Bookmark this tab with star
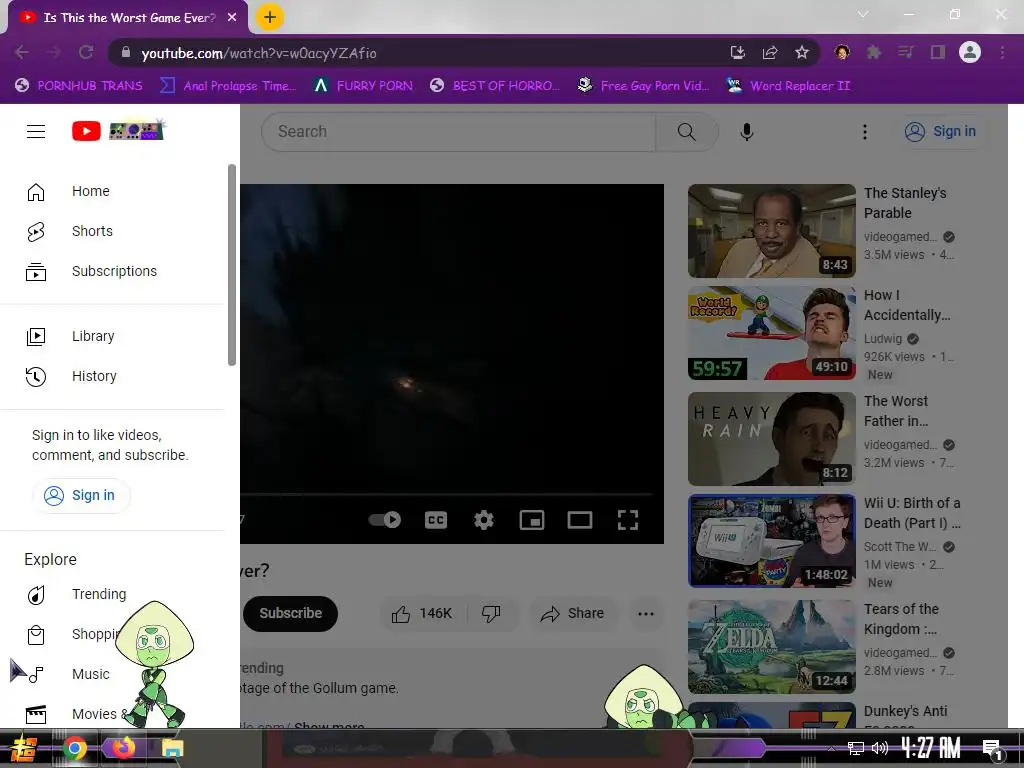1024x768 pixels. (x=801, y=53)
